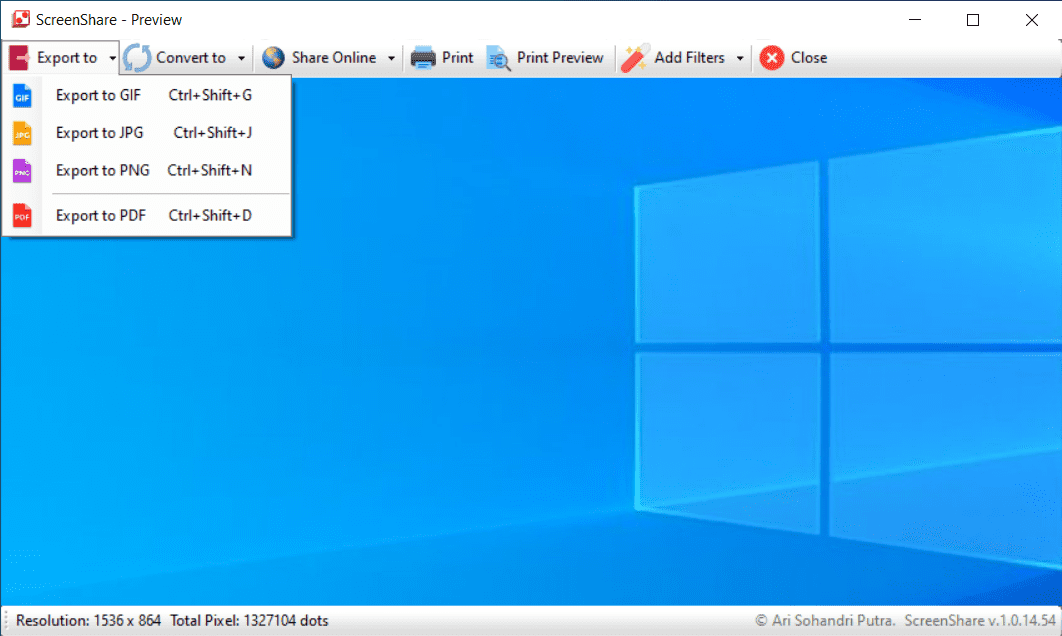Click the Close toolbar button label

tap(809, 58)
